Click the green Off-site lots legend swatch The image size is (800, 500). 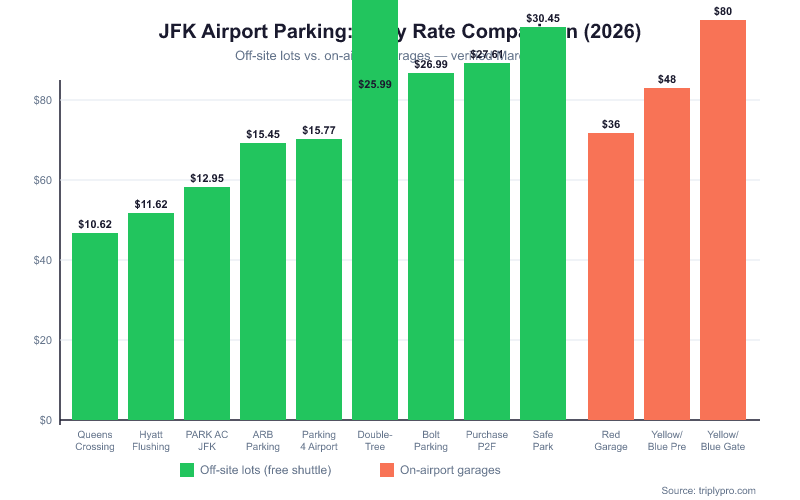187,469
